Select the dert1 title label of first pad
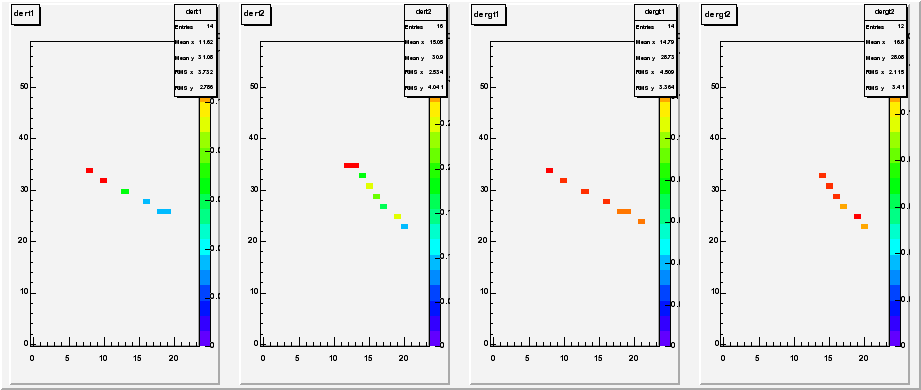Viewport: 921px width, 390px height. point(25,15)
